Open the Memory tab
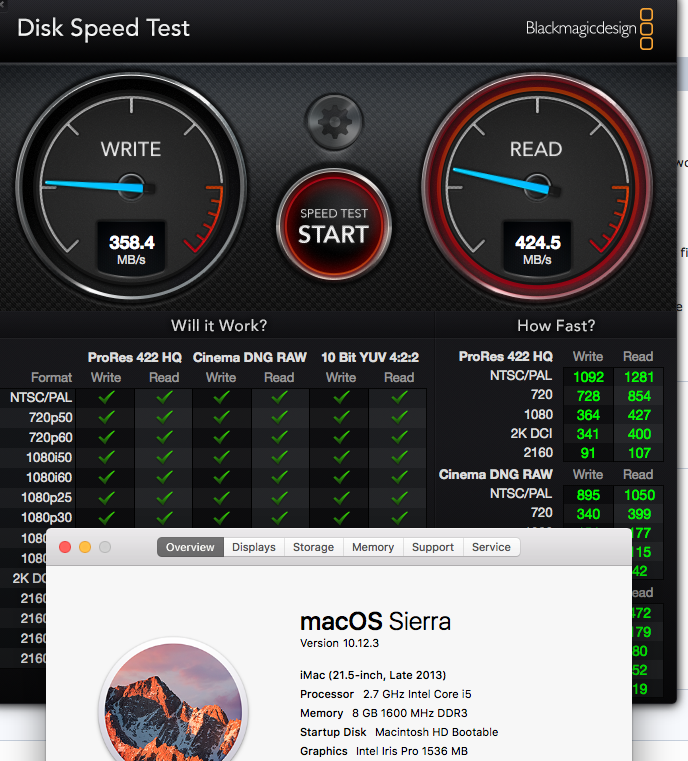Viewport: 688px width, 761px height. pos(373,547)
